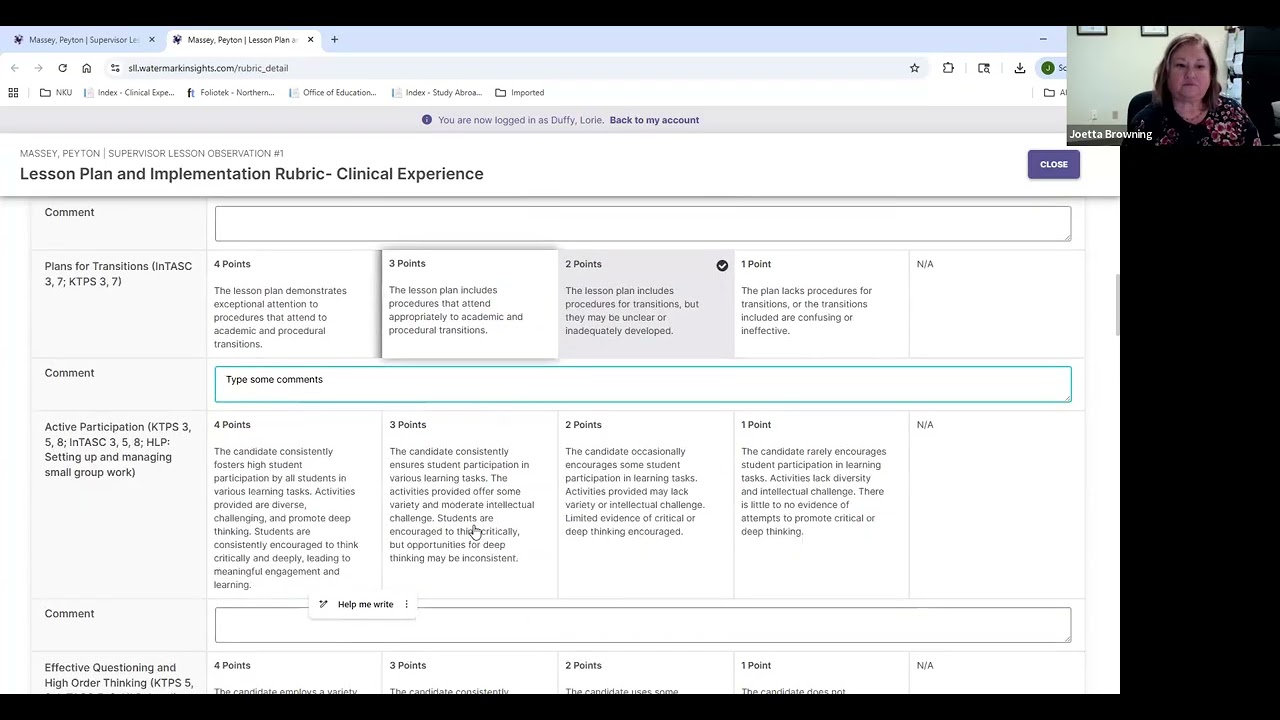This screenshot has width=1280, height=720.
Task: Click Effective Questioning and High Order Thinking label
Action: tap(118, 678)
